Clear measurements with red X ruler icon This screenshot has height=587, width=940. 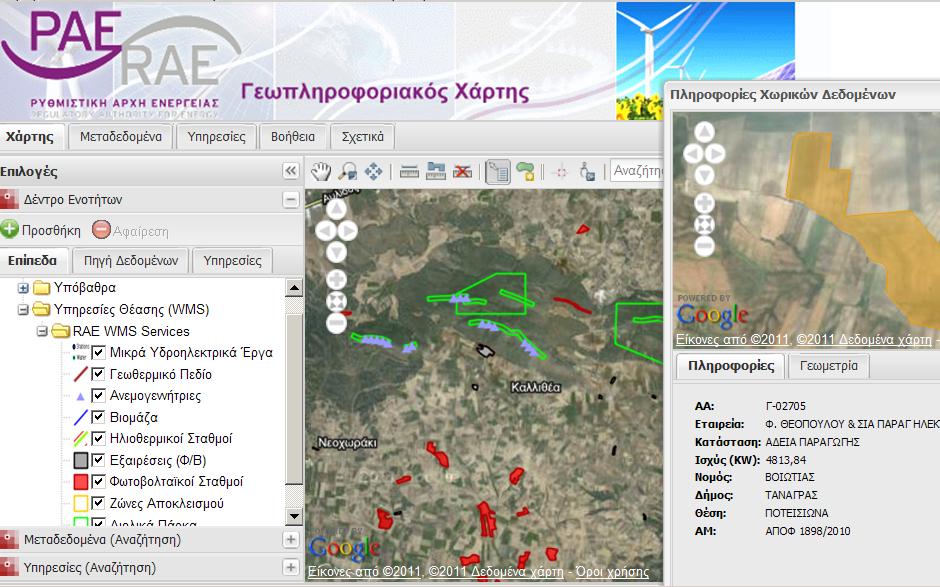461,171
